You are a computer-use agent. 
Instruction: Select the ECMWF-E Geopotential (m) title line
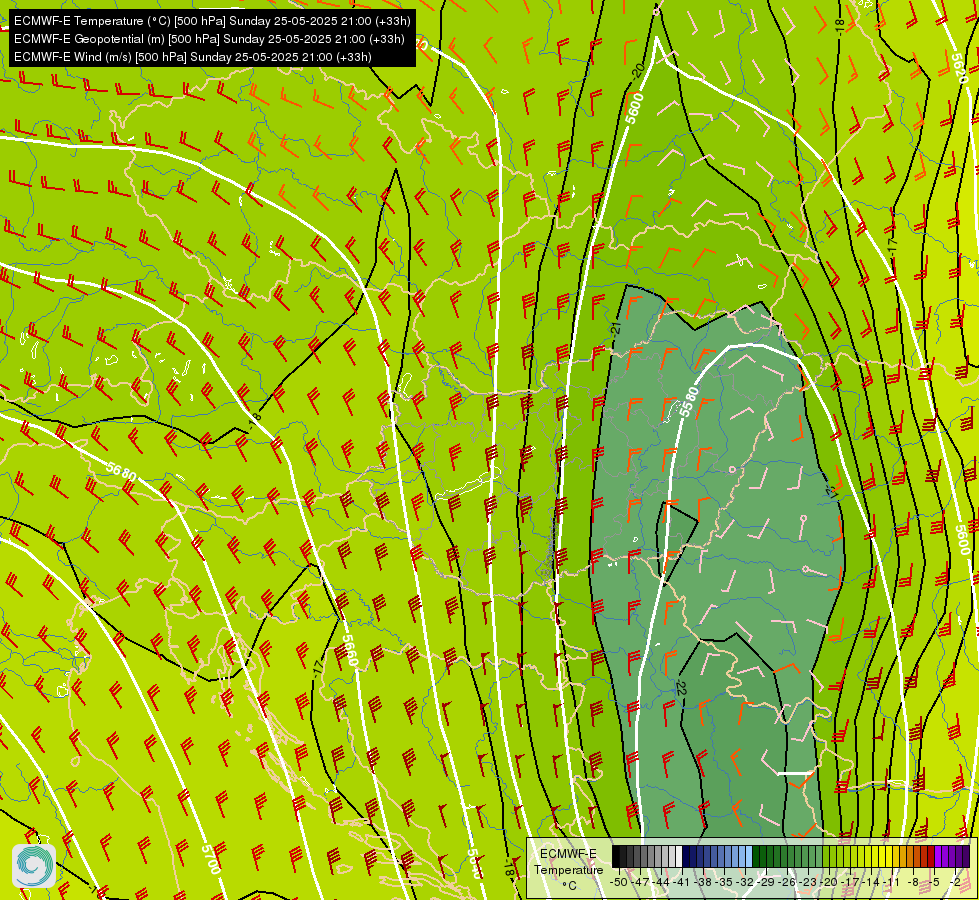(209, 39)
